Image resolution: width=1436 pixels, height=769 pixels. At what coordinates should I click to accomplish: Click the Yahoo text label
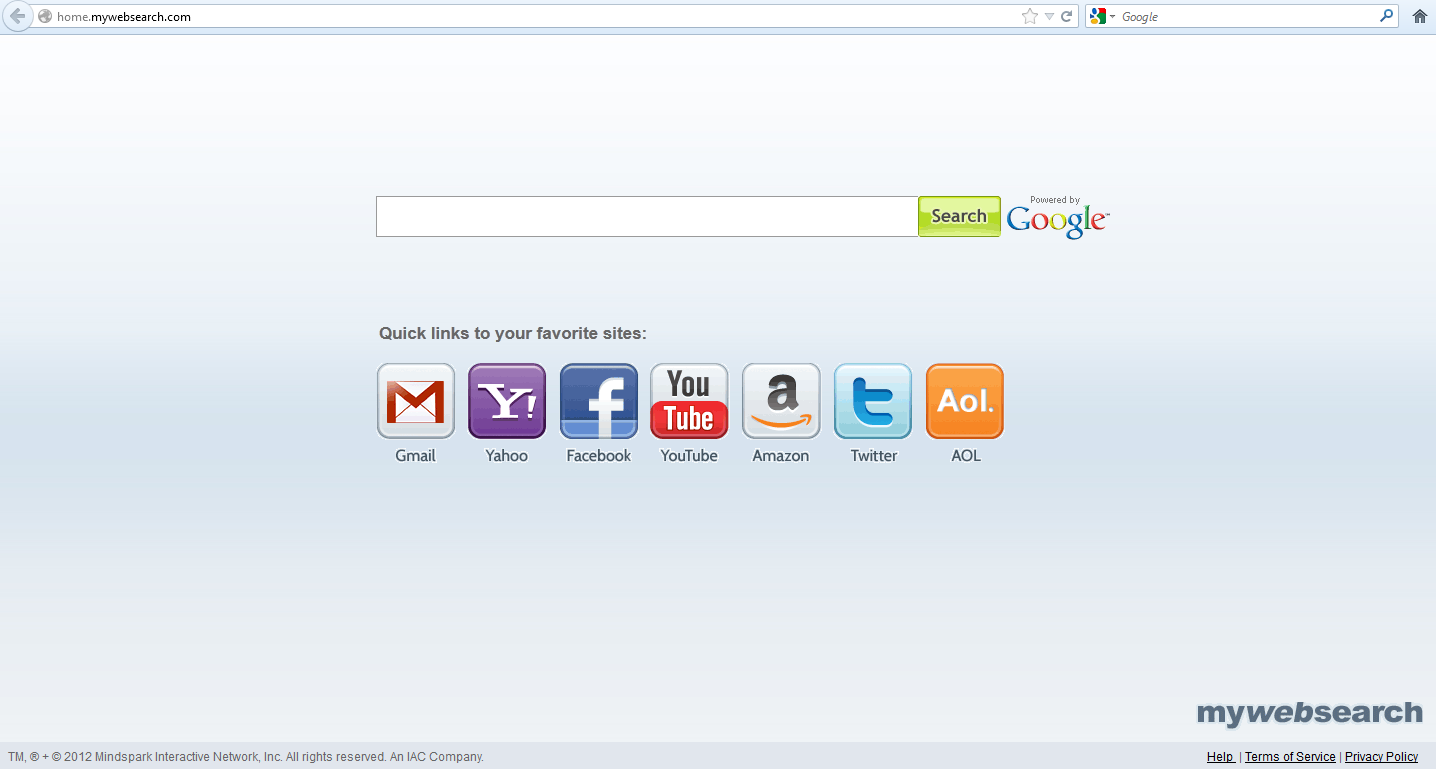507,456
